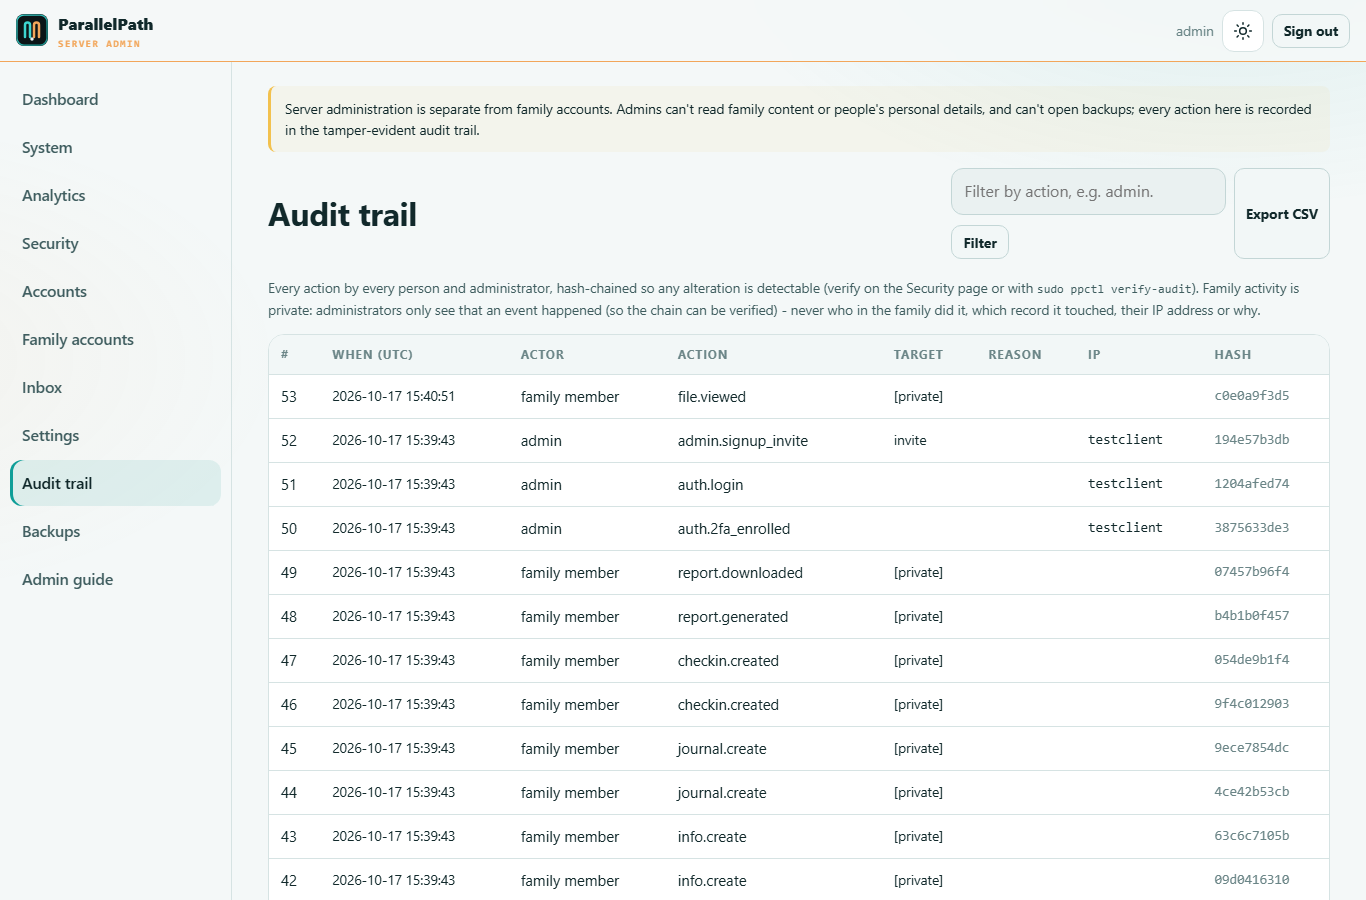Image resolution: width=1366 pixels, height=900 pixels.
Task: Click the ParallelPath logo icon
Action: [32, 31]
